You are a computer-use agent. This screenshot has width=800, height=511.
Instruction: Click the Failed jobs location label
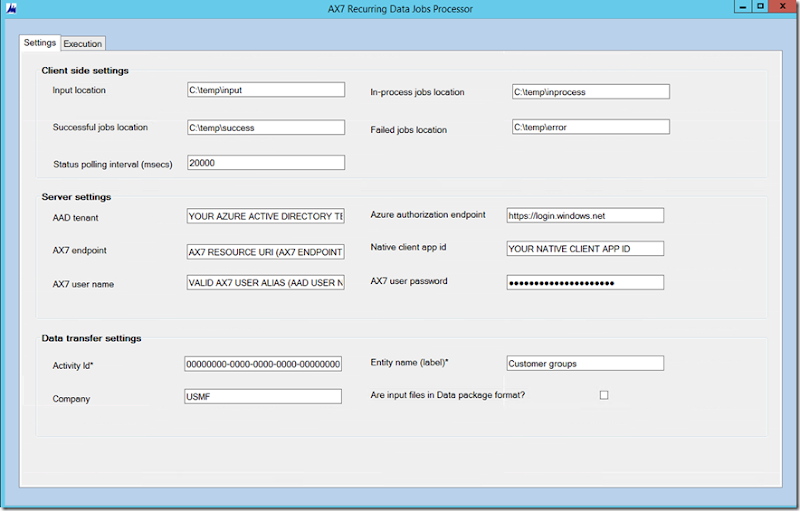coord(408,130)
